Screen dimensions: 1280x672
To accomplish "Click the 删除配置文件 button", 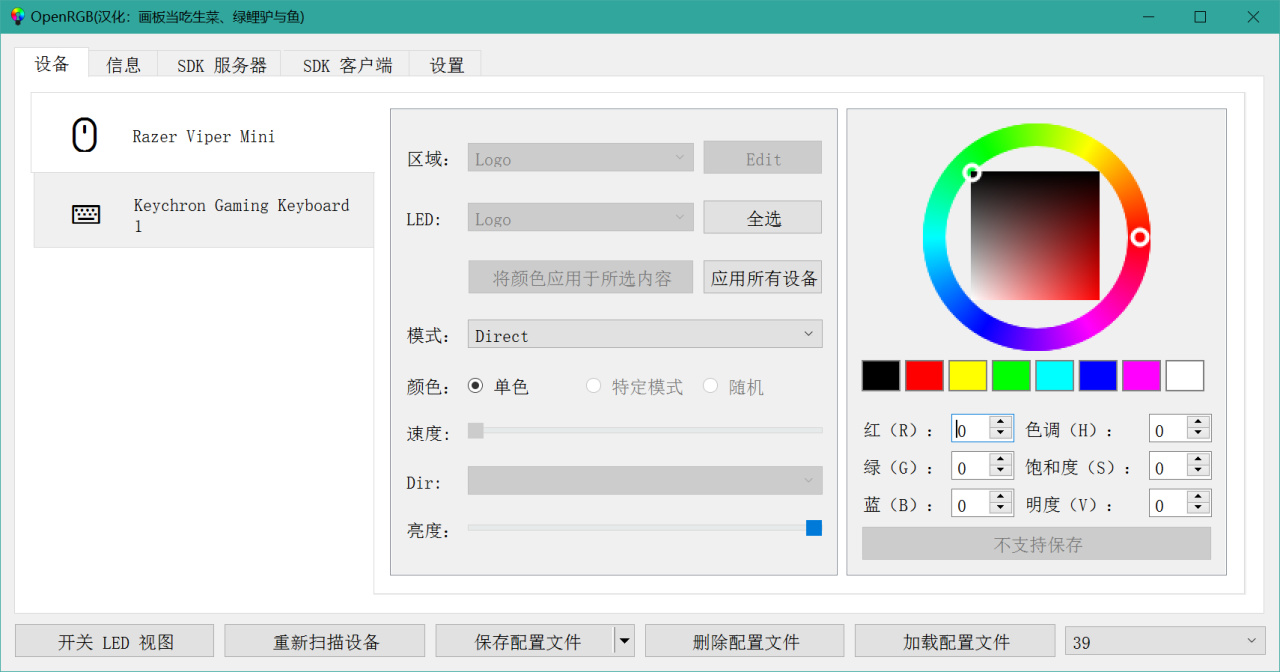I will (745, 641).
